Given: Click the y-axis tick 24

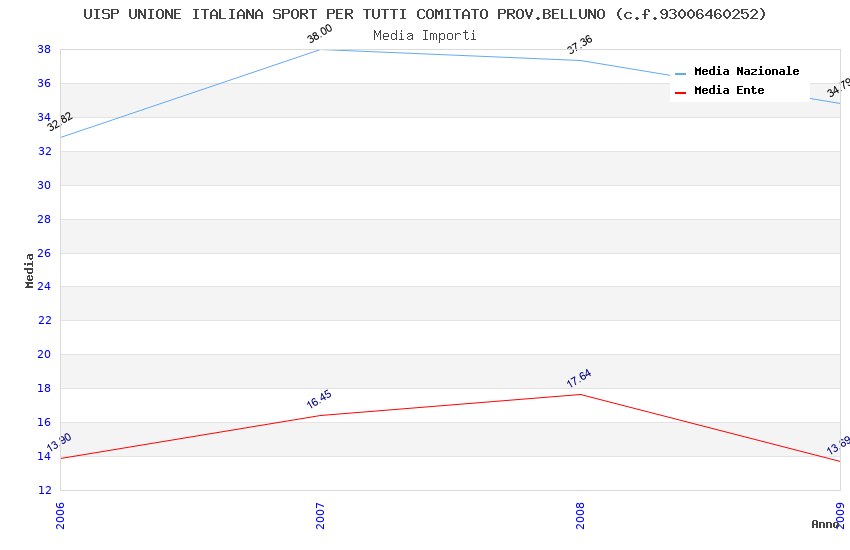Looking at the screenshot, I should [44, 286].
